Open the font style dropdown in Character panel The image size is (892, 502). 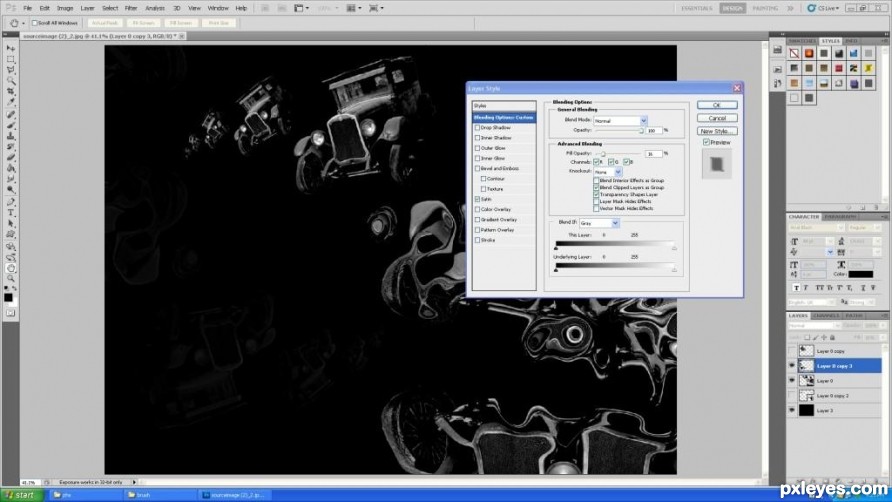point(864,228)
